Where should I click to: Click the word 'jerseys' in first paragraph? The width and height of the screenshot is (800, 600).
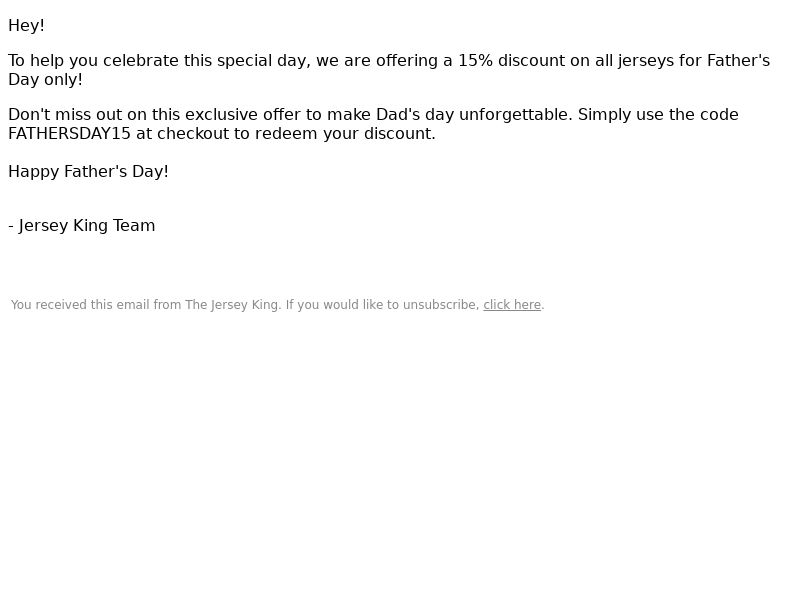coord(645,61)
